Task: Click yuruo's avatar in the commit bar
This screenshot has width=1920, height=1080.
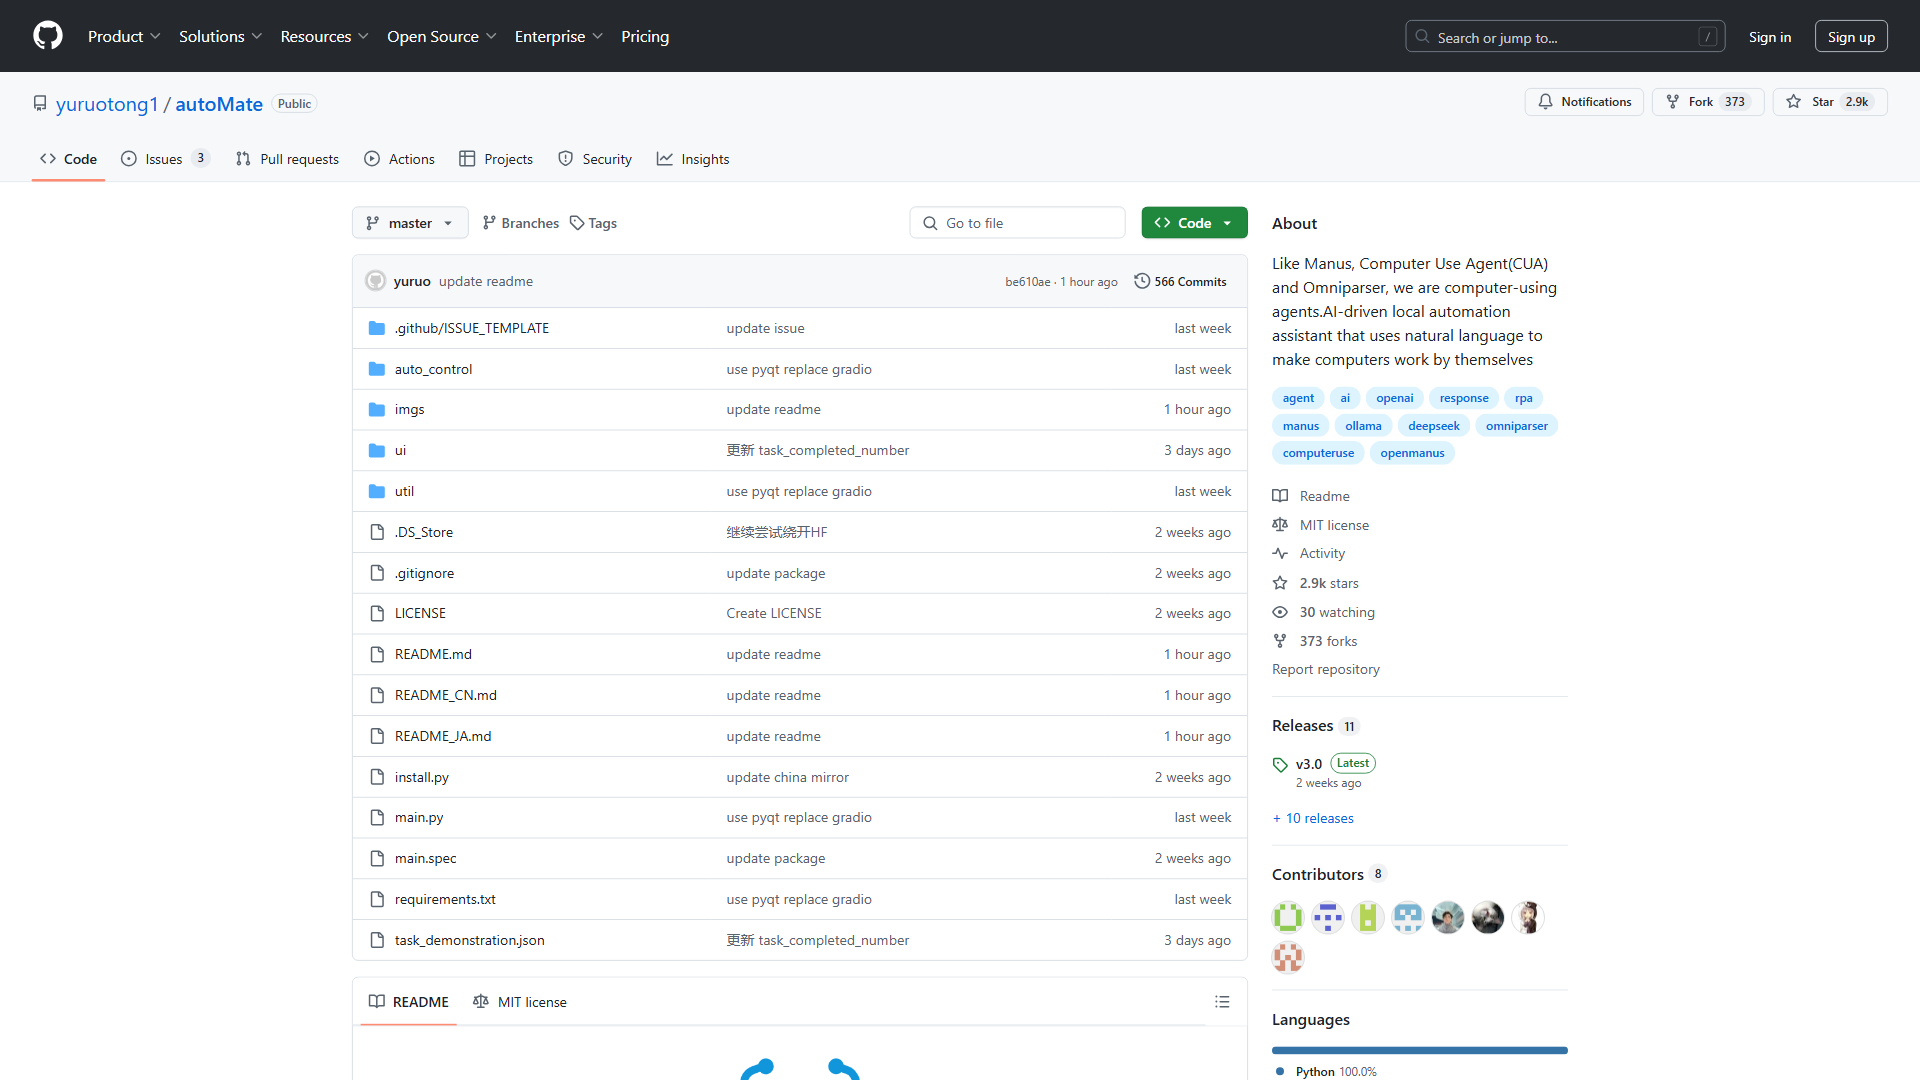Action: 376,281
